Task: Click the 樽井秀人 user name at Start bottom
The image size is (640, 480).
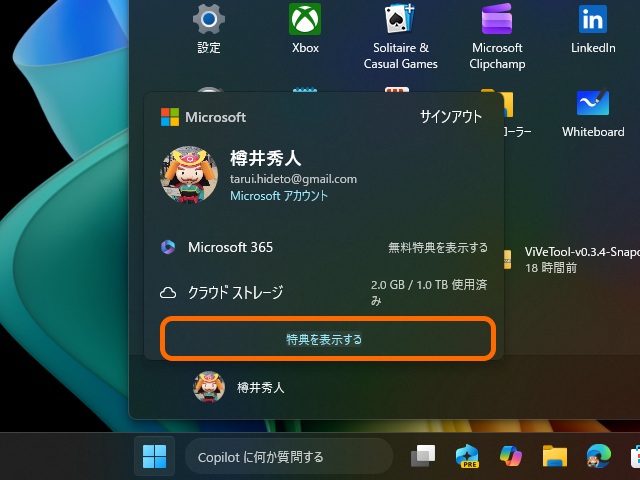Action: point(260,387)
